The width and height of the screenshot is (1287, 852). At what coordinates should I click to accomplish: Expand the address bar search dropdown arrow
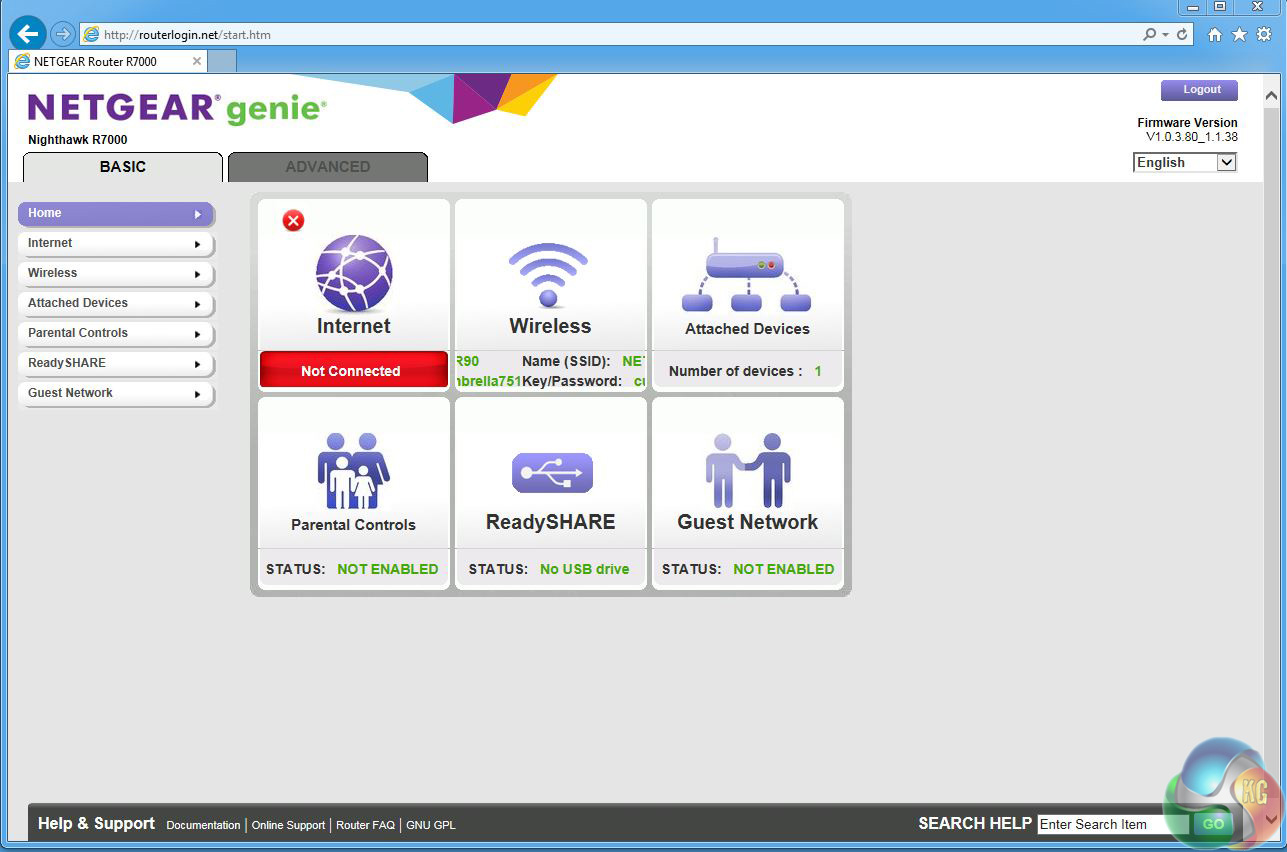(1165, 35)
